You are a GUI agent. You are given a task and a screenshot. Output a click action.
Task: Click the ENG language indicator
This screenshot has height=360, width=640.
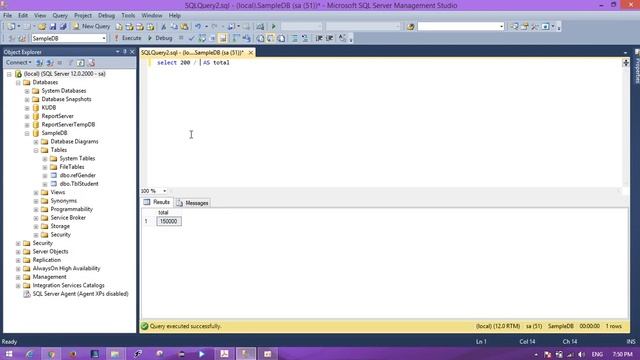pos(597,354)
